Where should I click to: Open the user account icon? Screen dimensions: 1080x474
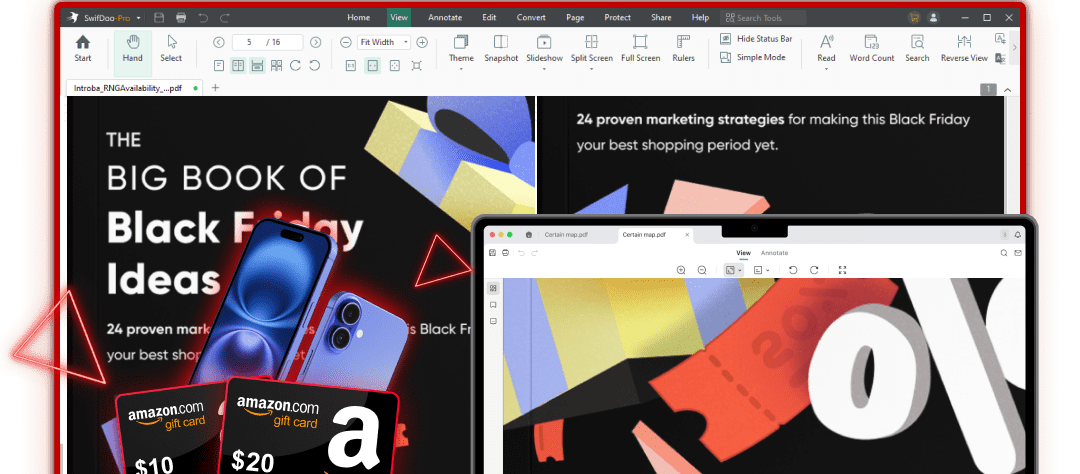pyautogui.click(x=933, y=17)
